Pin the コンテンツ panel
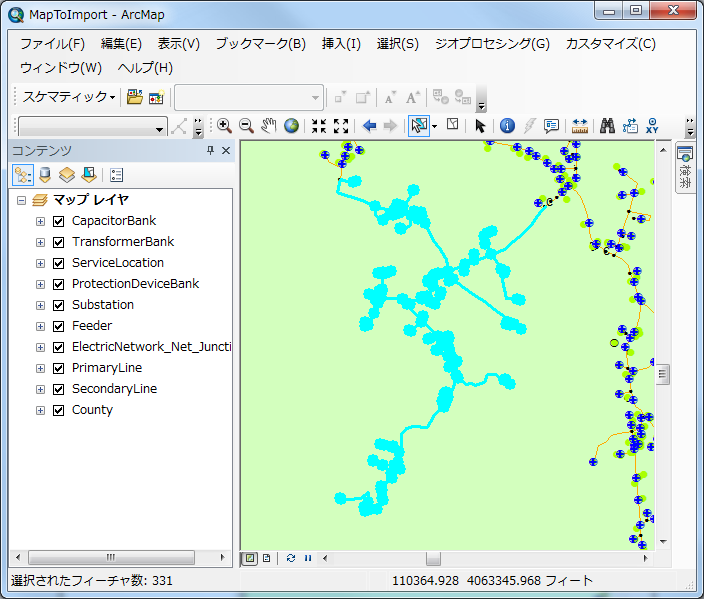This screenshot has height=599, width=704. (210, 150)
